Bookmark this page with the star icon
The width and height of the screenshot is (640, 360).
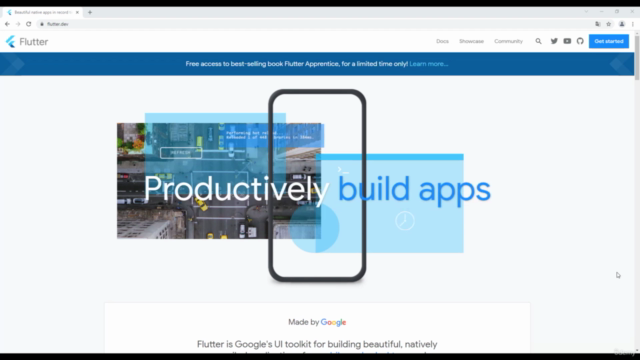(x=609, y=24)
